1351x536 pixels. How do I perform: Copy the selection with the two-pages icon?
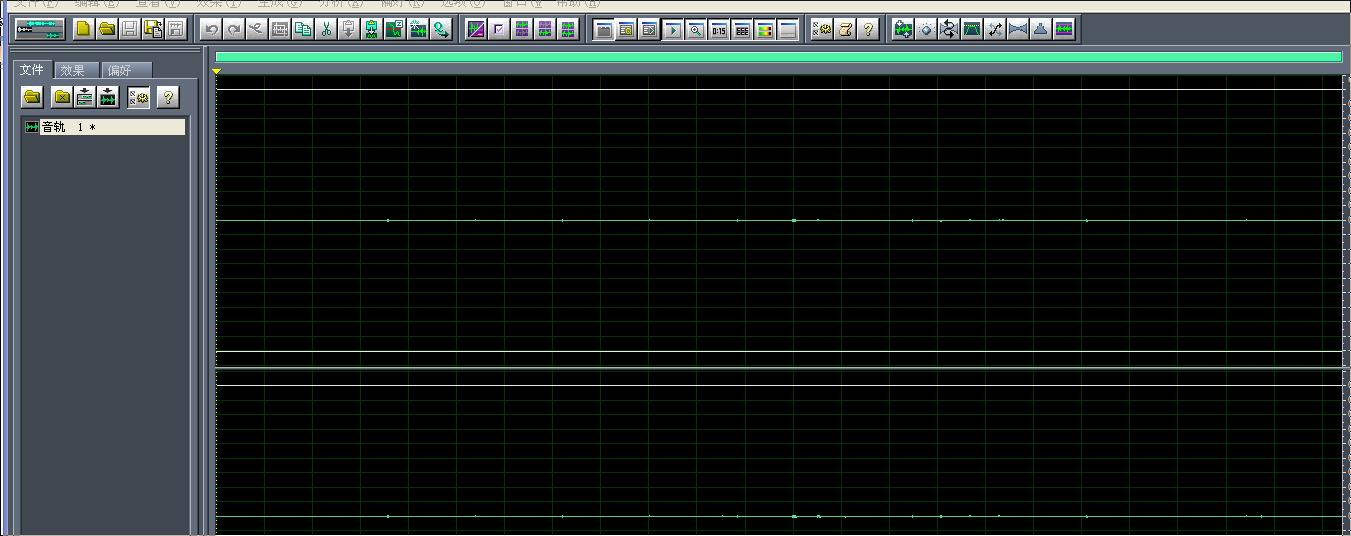(302, 29)
